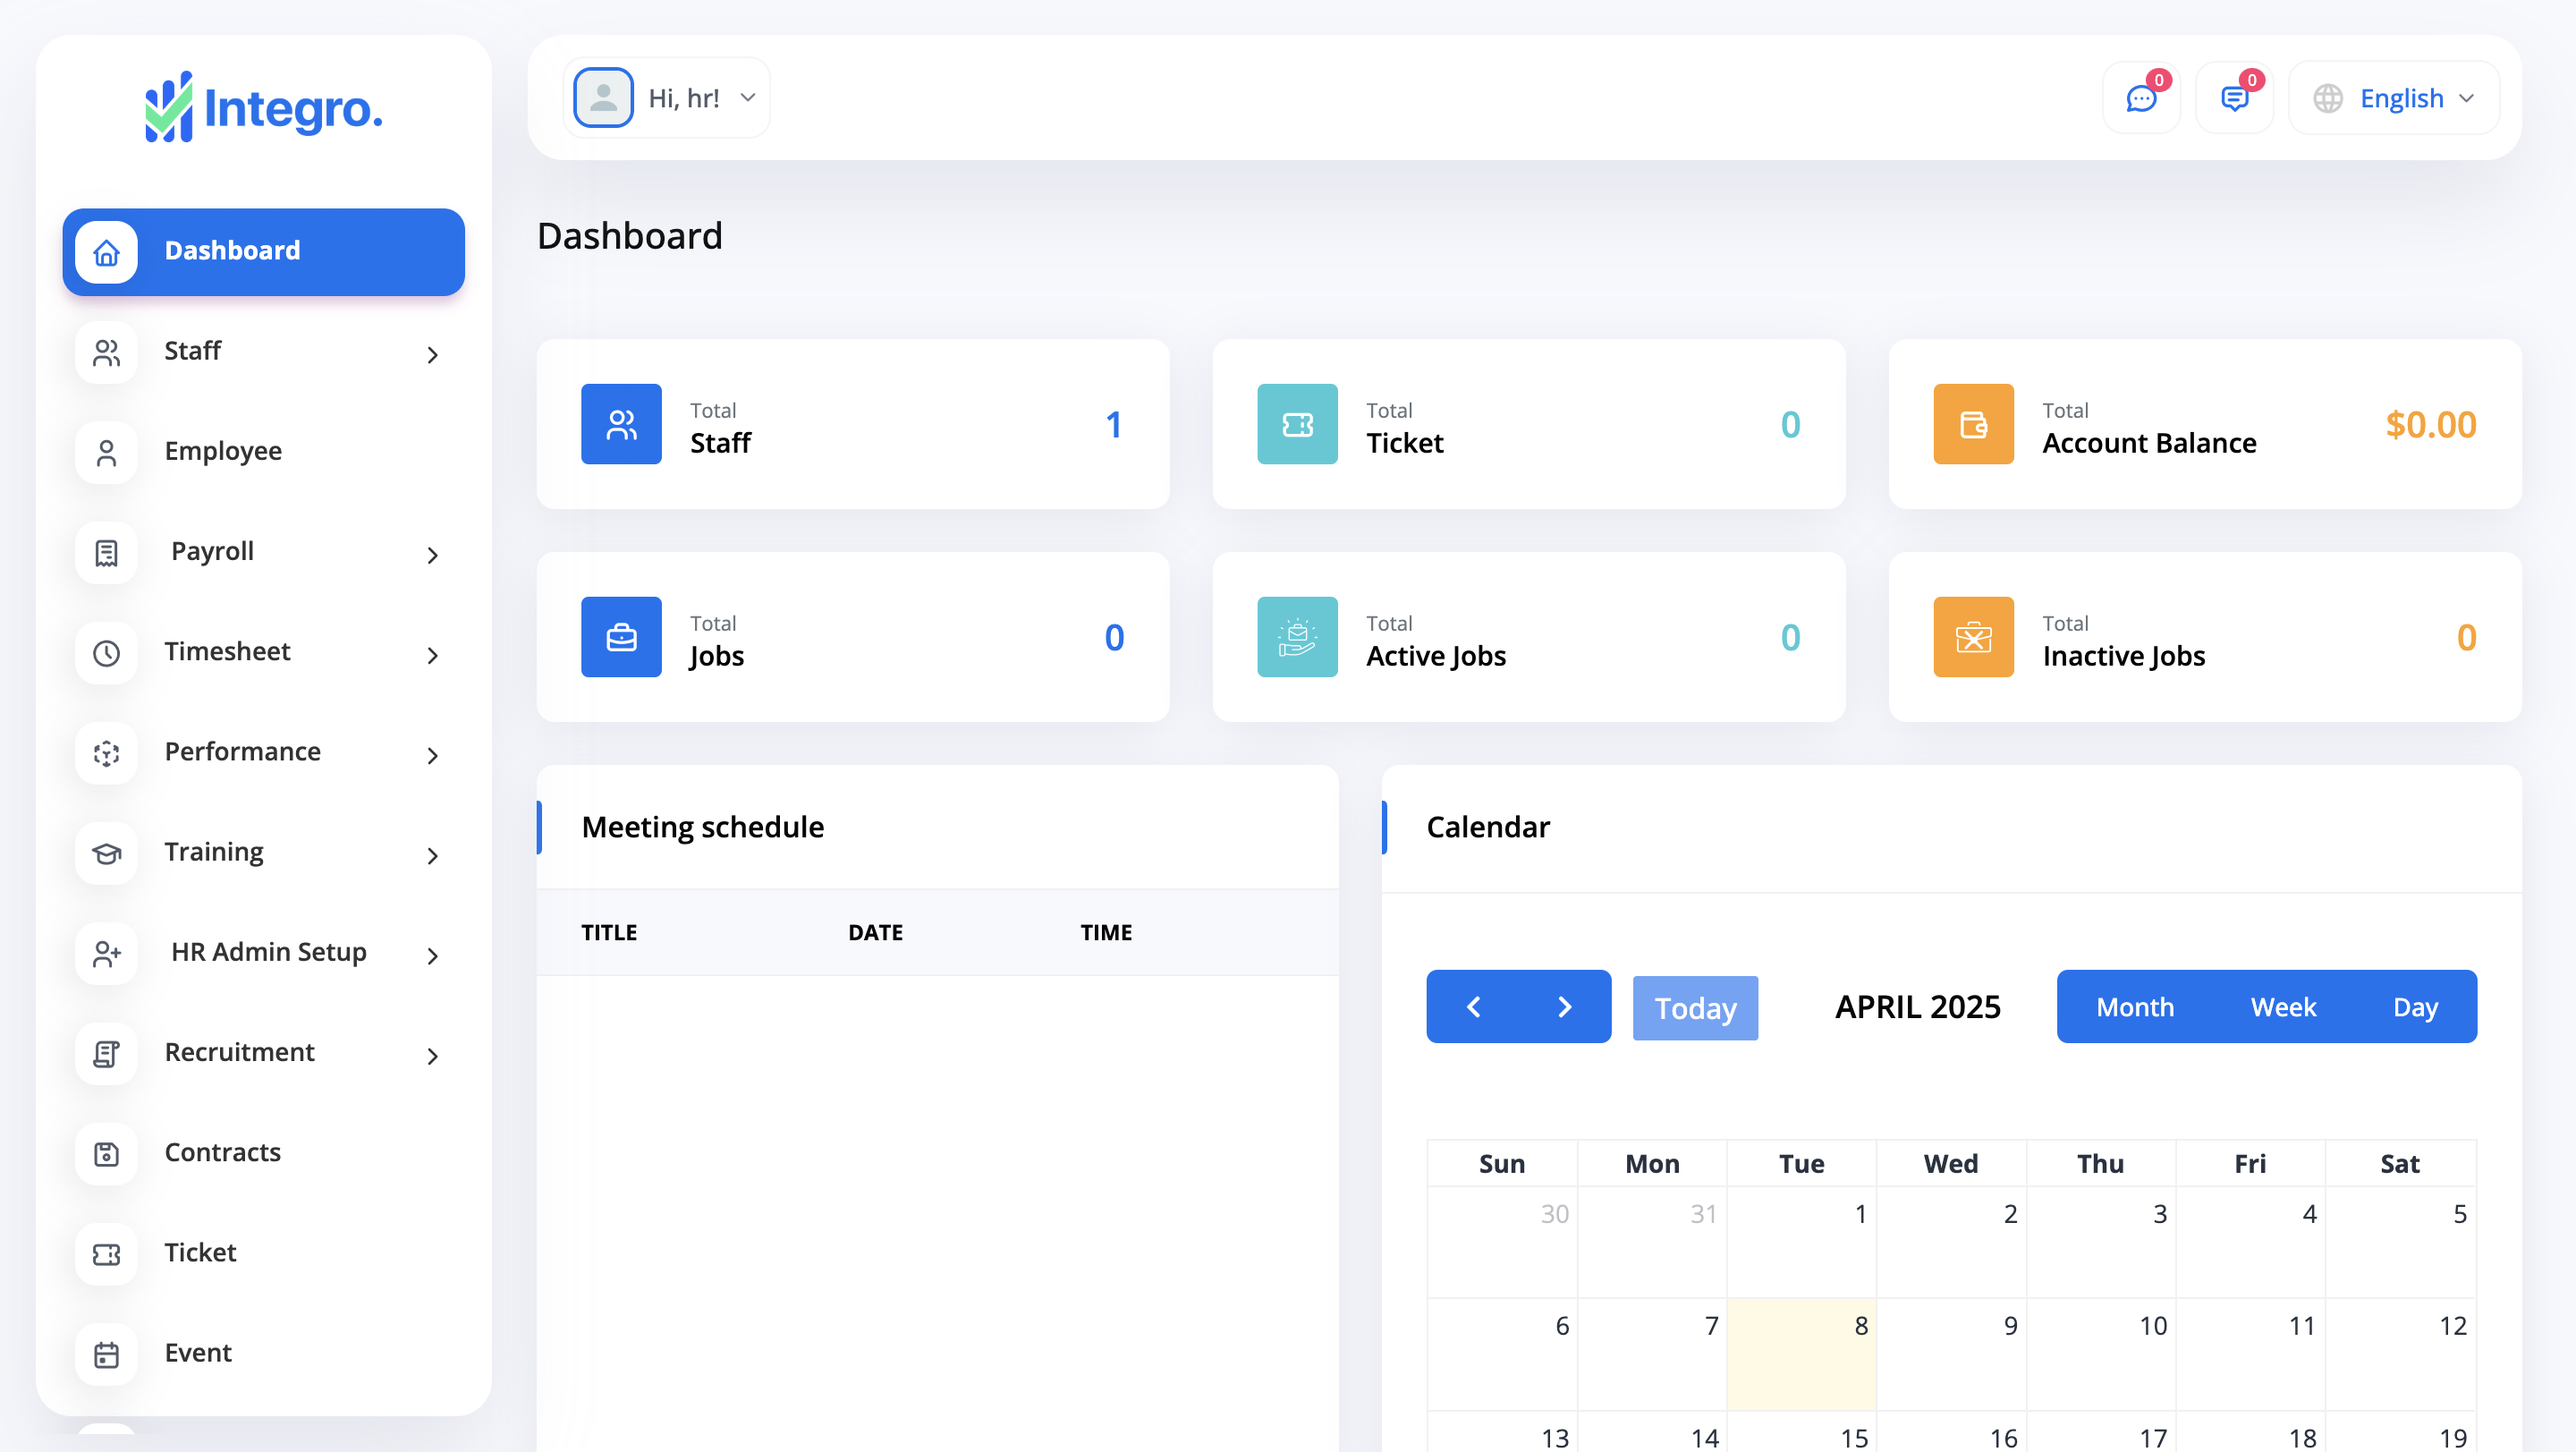Click the notifications comment icon in header
Viewport: 2576px width, 1452px height.
tap(2233, 98)
